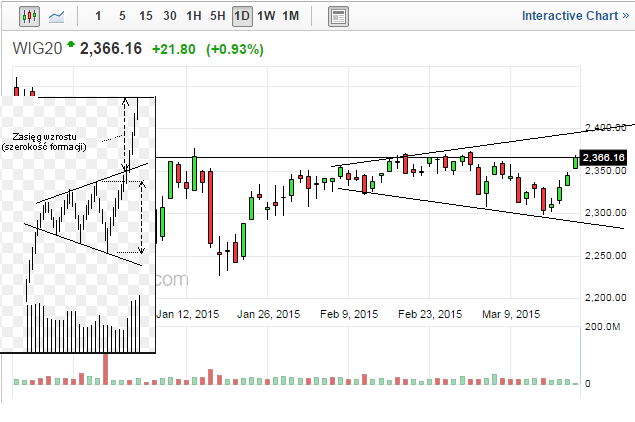Click the 200.0M volume axis label

tap(603, 326)
